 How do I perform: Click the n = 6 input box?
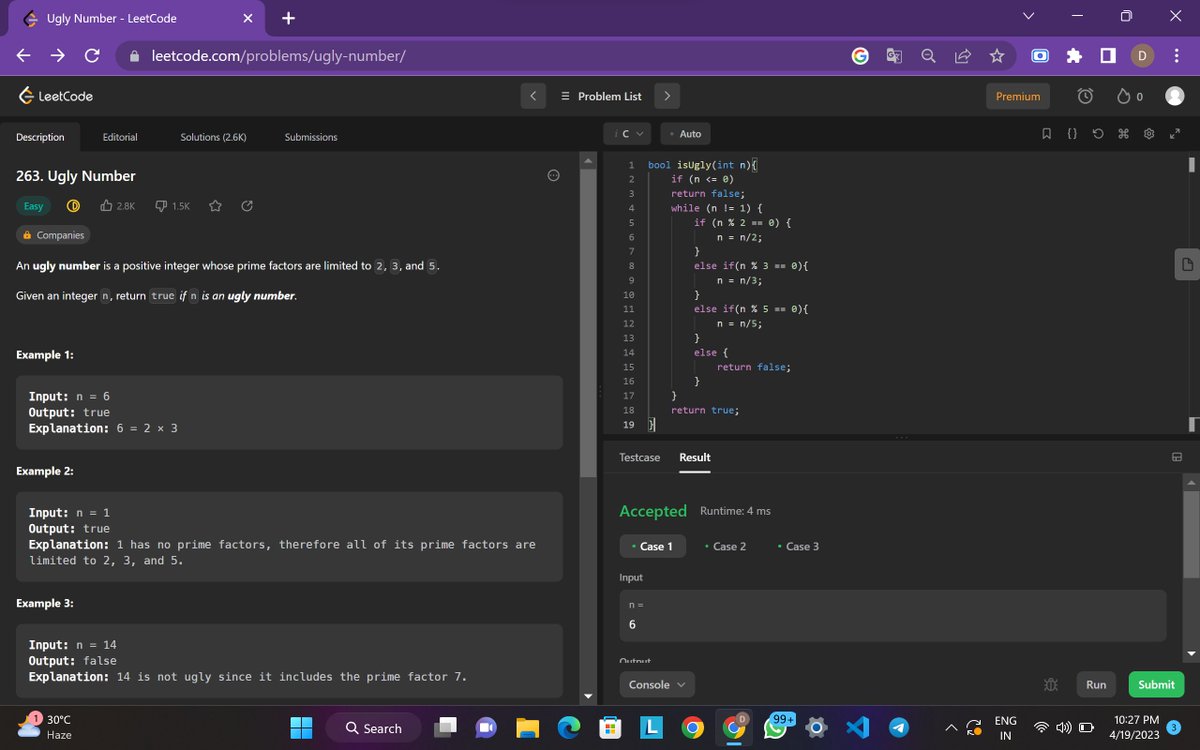coord(893,615)
